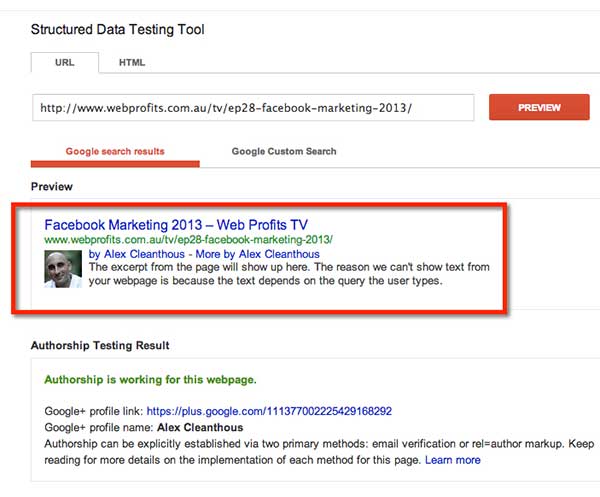Viewport: 600px width, 497px height.
Task: Select the Google Custom Search tab
Action: coord(284,152)
